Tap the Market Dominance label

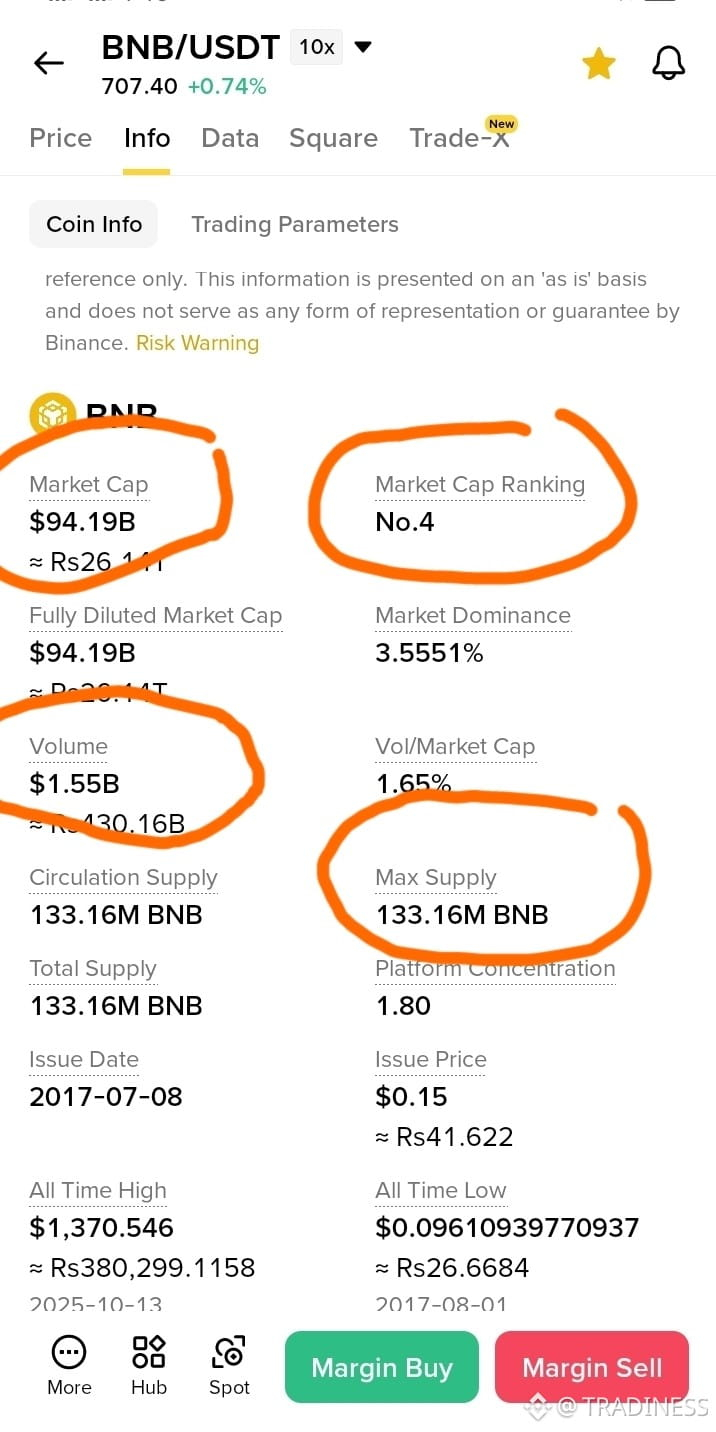473,616
